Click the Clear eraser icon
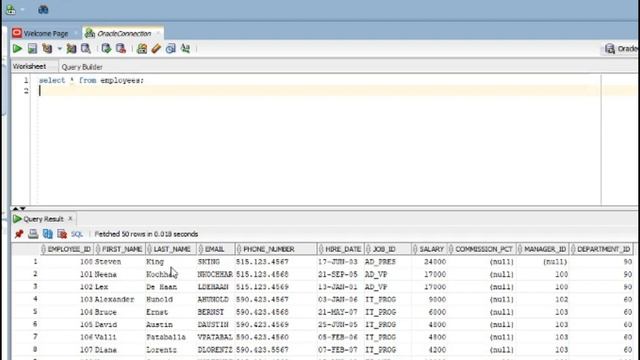Image resolution: width=640 pixels, height=360 pixels. (156, 49)
